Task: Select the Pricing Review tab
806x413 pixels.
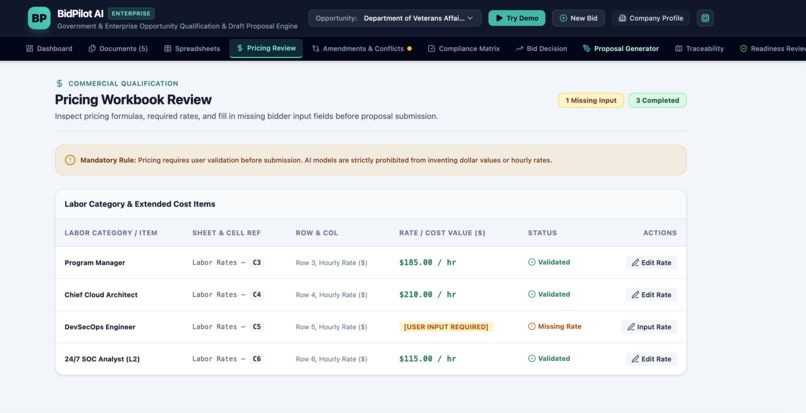Action: click(x=266, y=48)
